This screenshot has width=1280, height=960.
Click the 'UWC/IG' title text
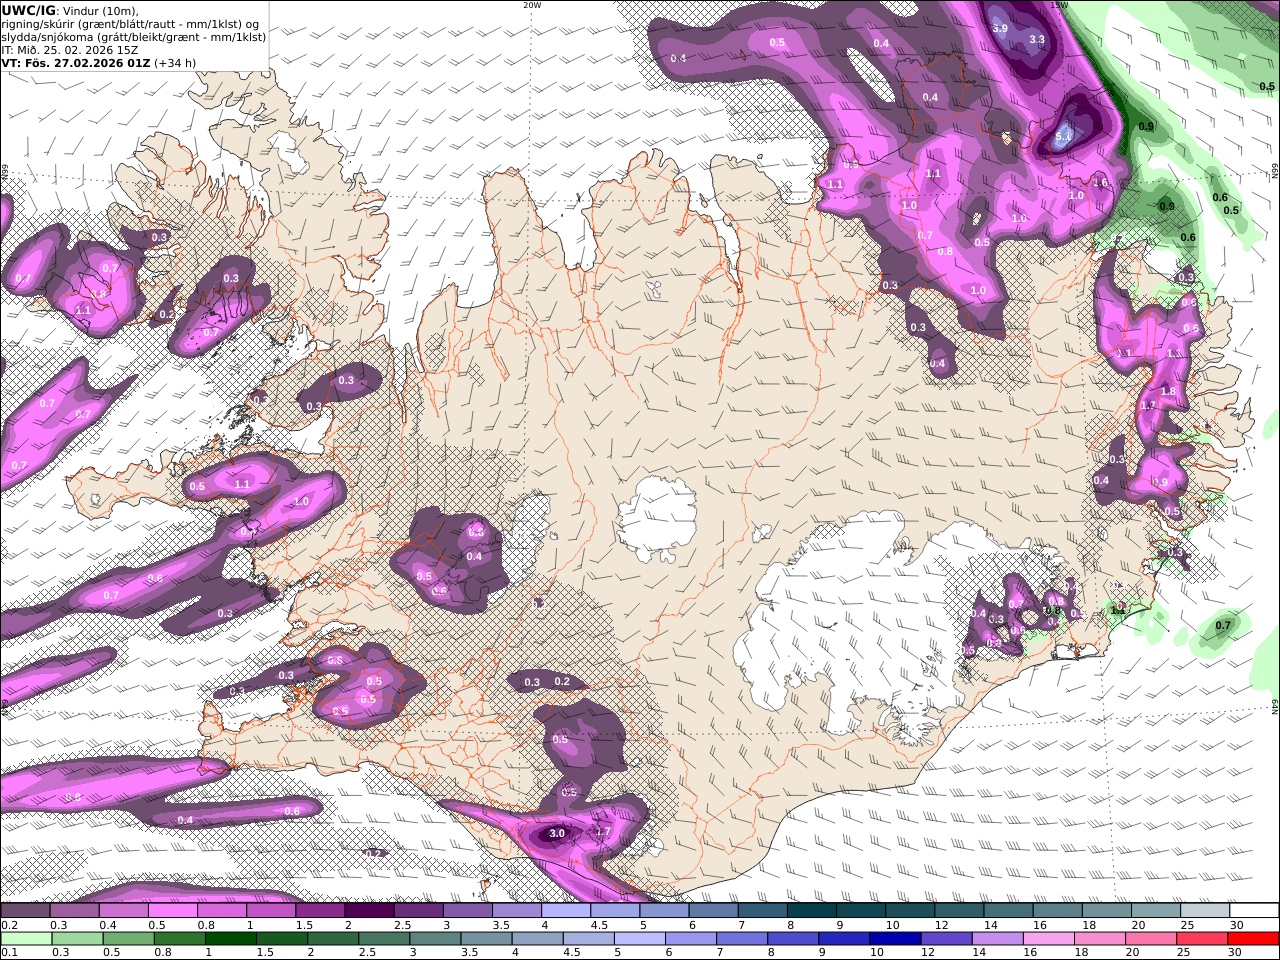coord(29,11)
